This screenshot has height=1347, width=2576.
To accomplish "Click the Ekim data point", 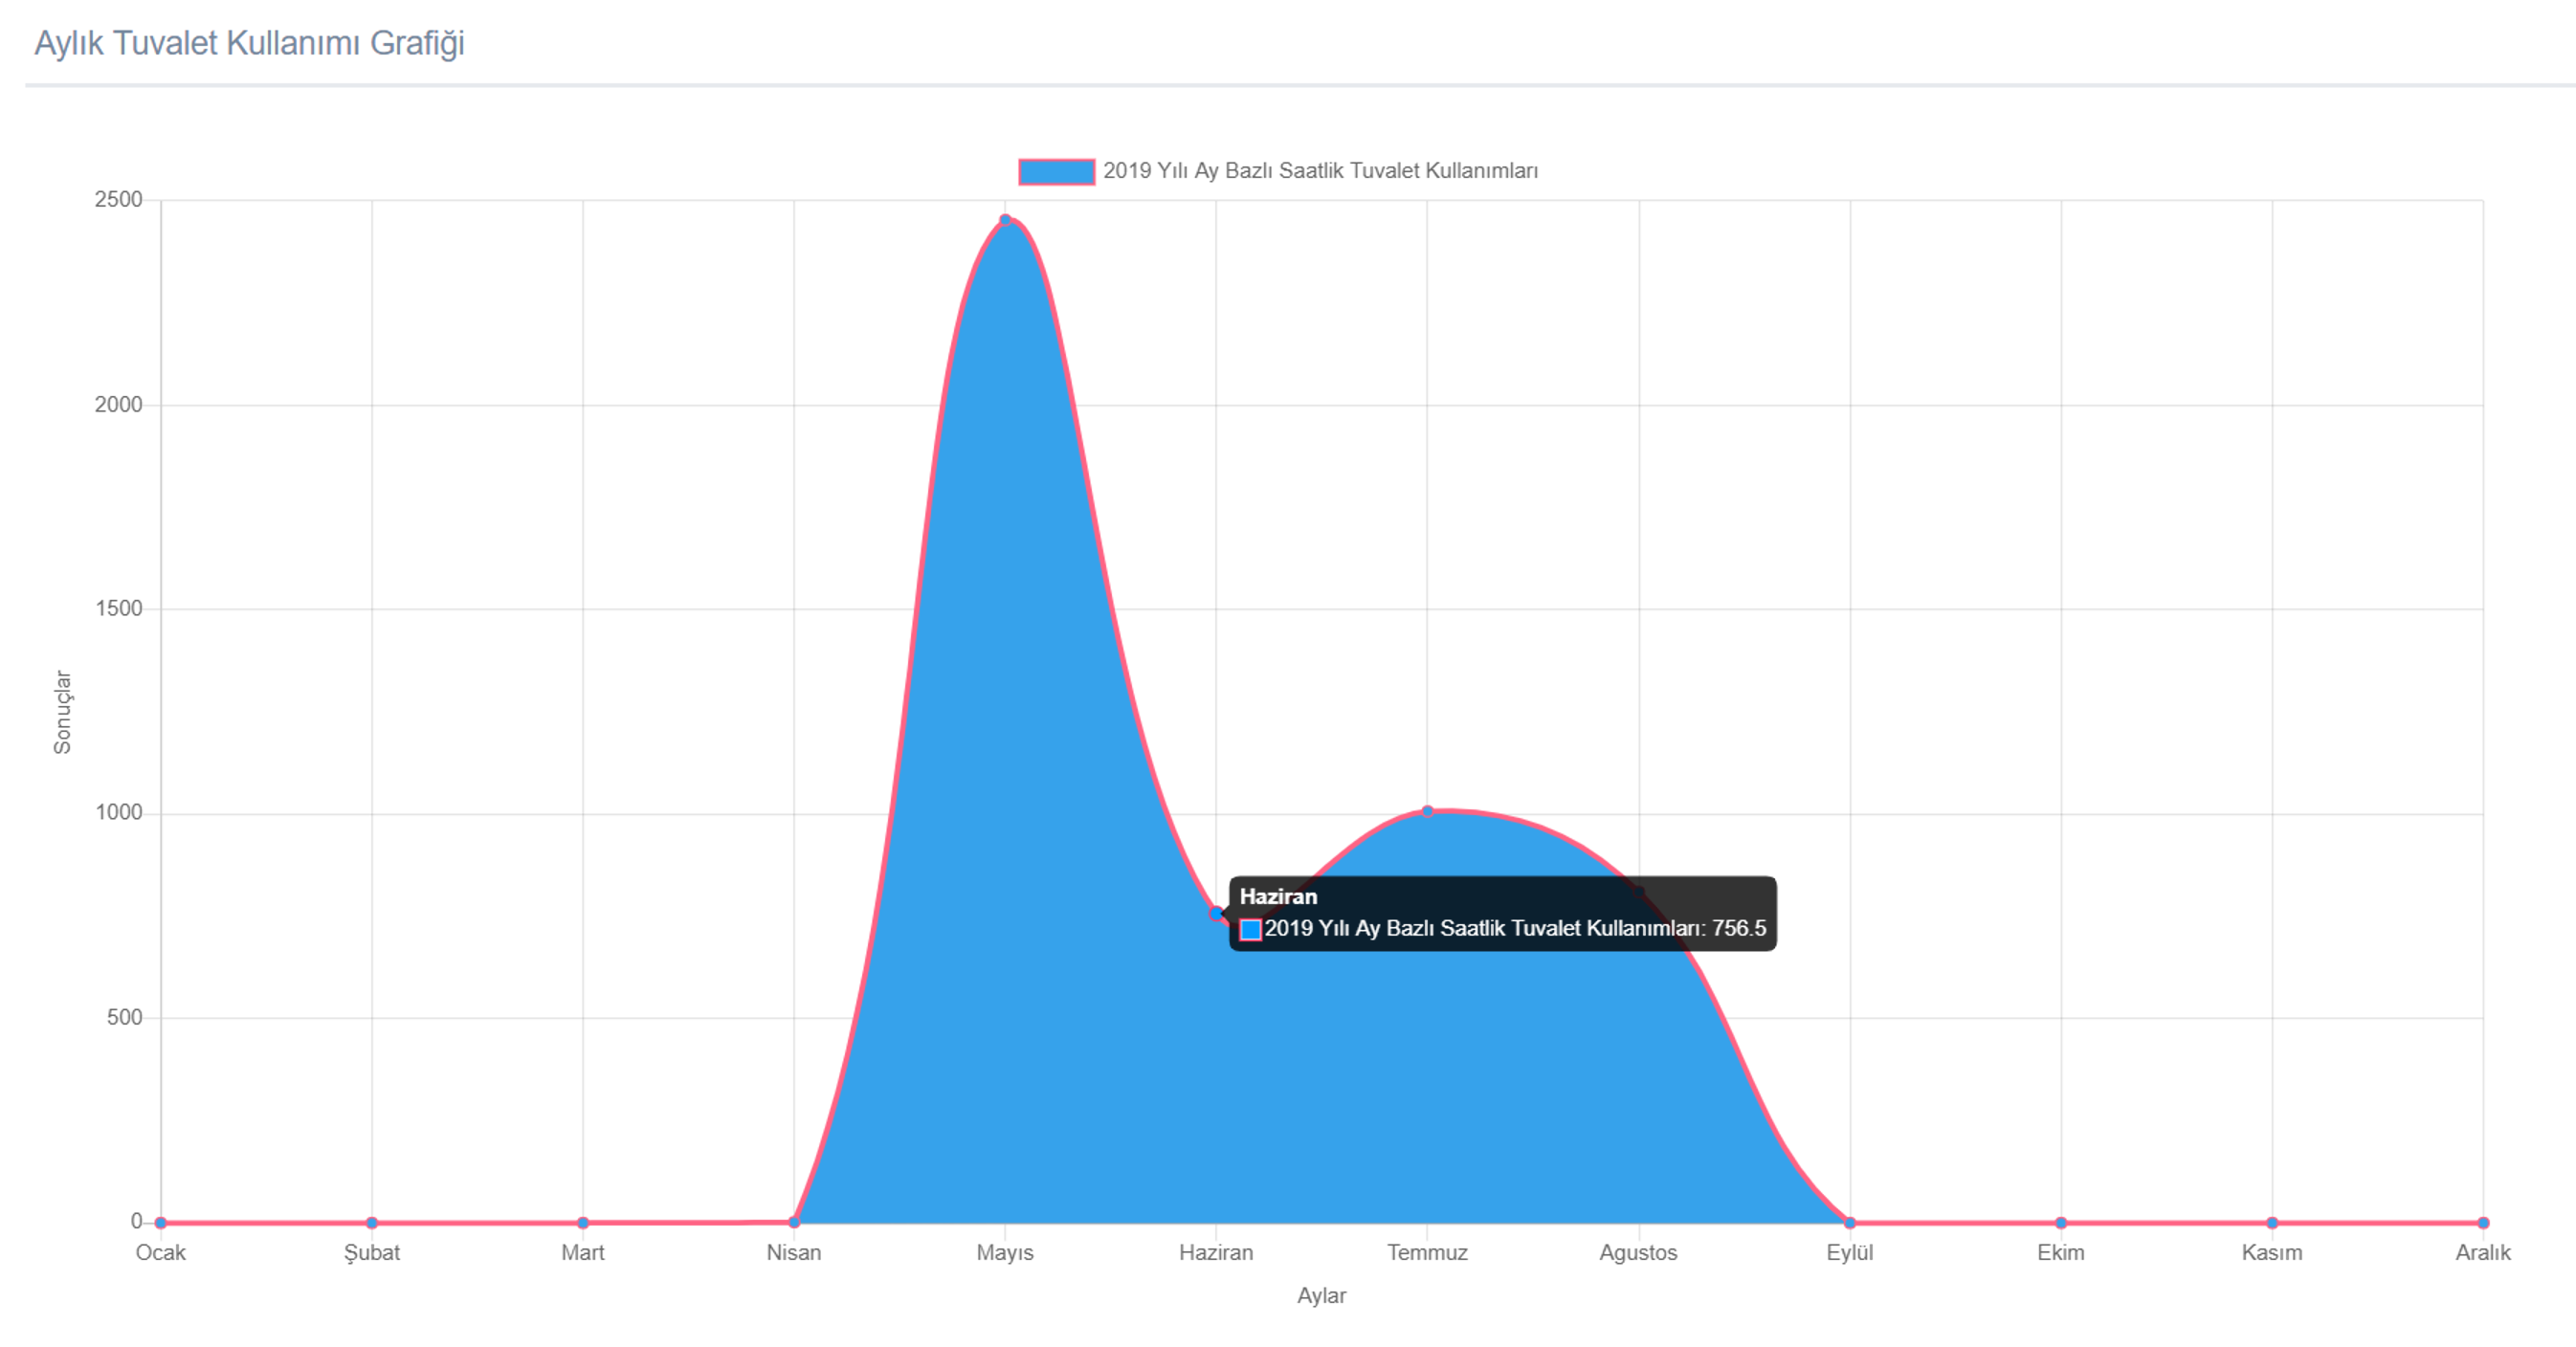I will pyautogui.click(x=2061, y=1222).
